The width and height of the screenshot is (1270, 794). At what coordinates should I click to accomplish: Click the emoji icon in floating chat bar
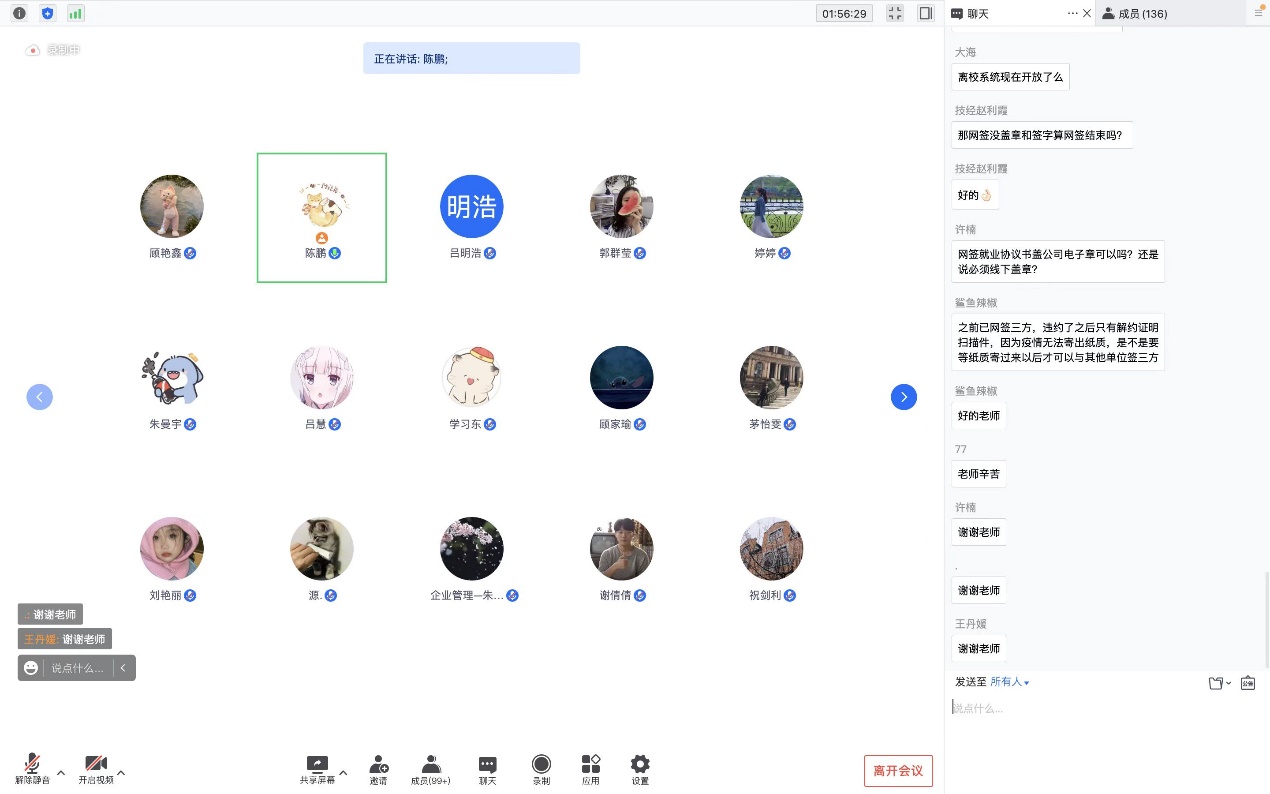coord(31,668)
